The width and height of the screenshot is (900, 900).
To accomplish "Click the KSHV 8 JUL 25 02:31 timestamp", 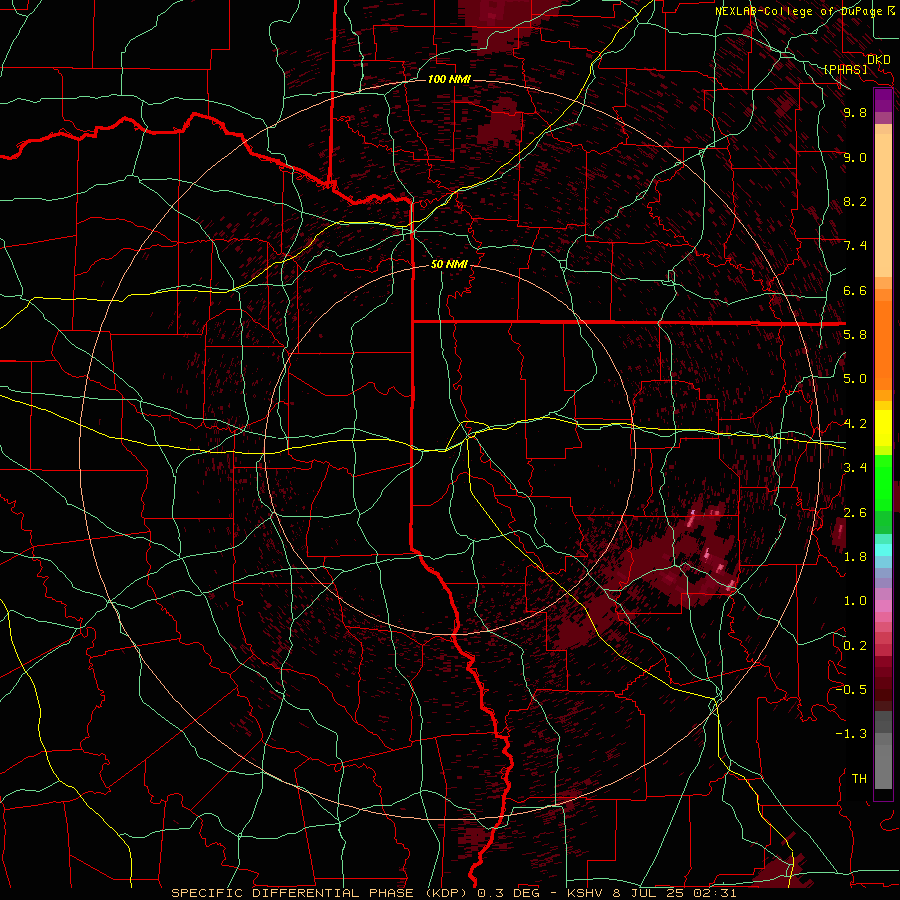I will pos(651,893).
